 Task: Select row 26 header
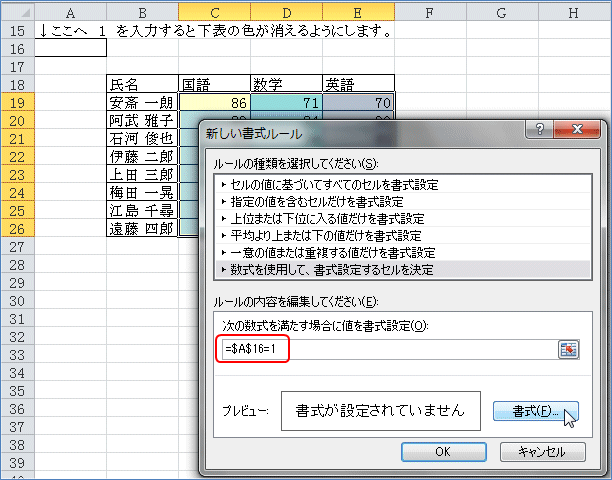(x=18, y=228)
